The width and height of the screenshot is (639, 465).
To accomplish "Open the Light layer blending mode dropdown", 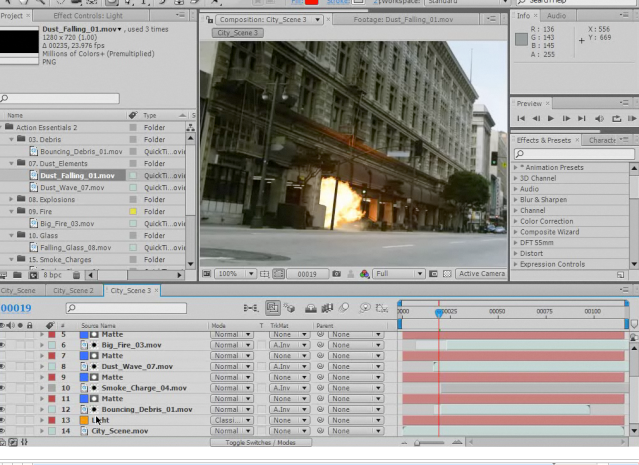I will pos(231,420).
